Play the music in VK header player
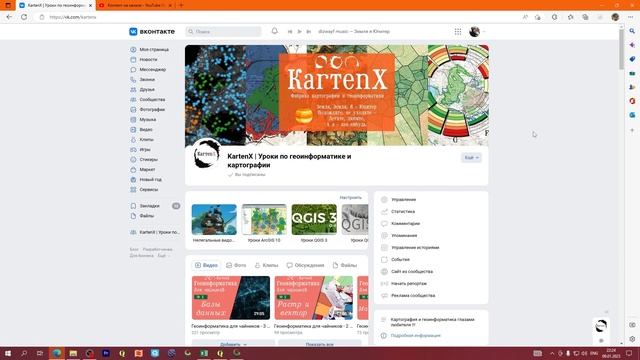 coord(299,31)
